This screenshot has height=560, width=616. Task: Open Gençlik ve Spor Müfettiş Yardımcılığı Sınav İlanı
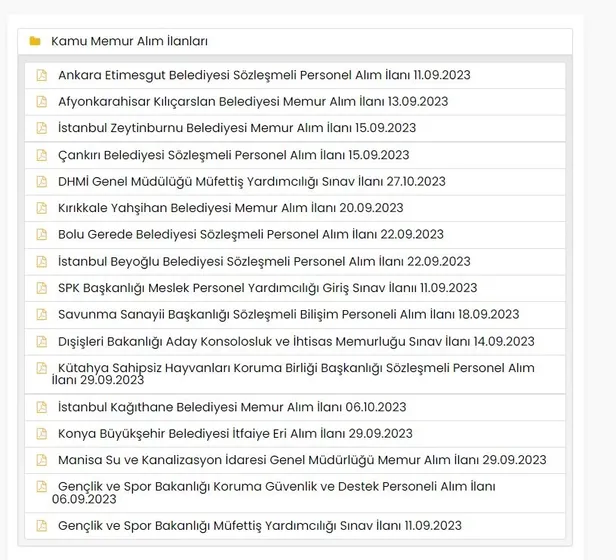click(x=260, y=526)
